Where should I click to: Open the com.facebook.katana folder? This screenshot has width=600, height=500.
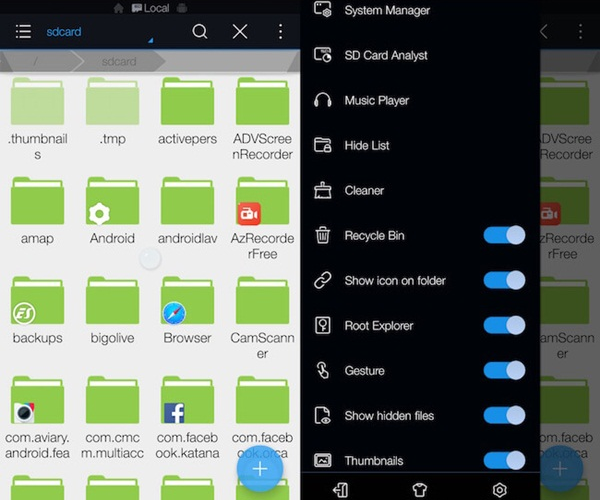(x=188, y=418)
